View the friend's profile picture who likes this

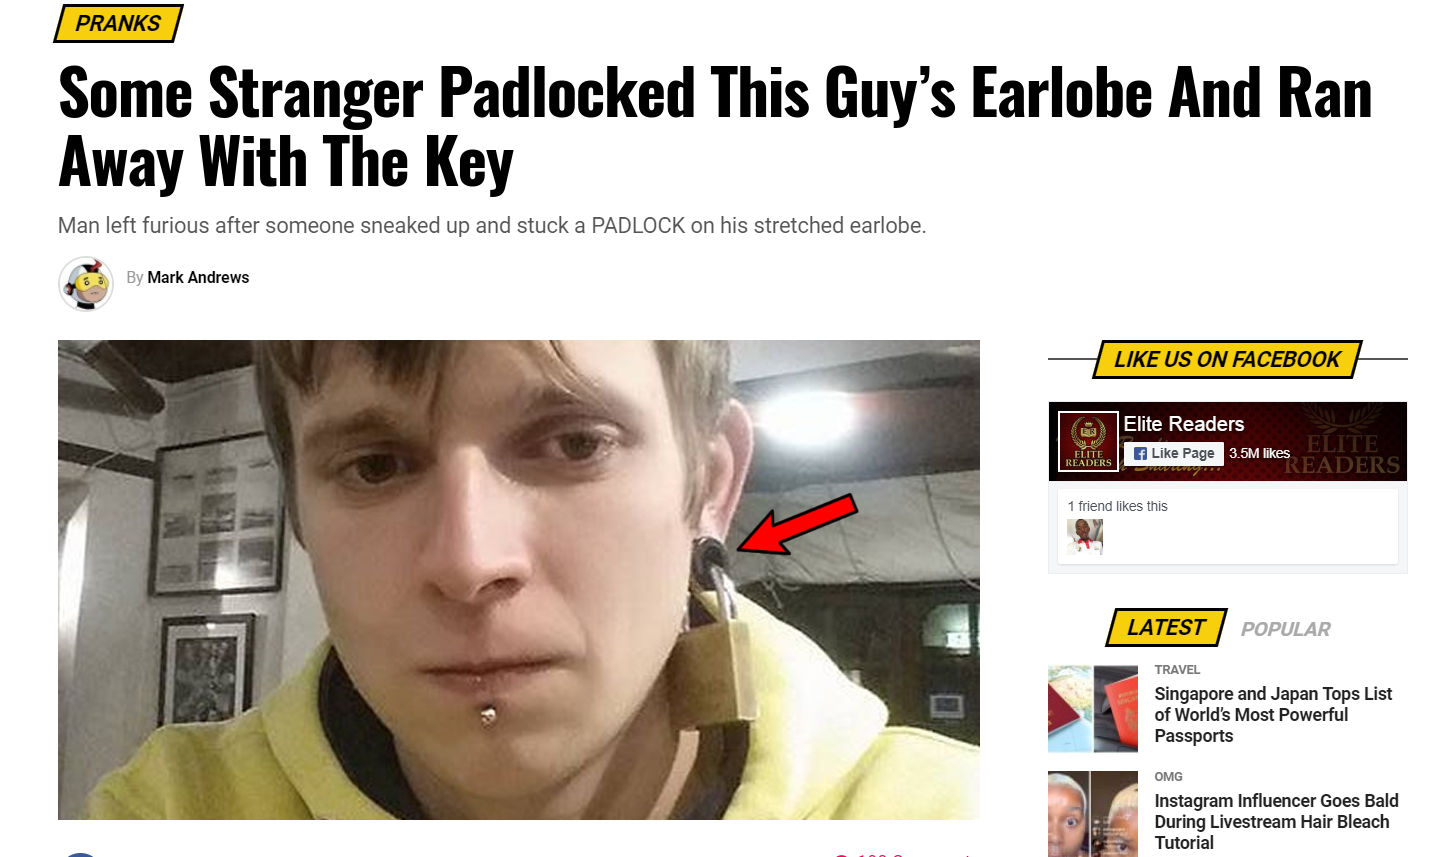coord(1085,536)
